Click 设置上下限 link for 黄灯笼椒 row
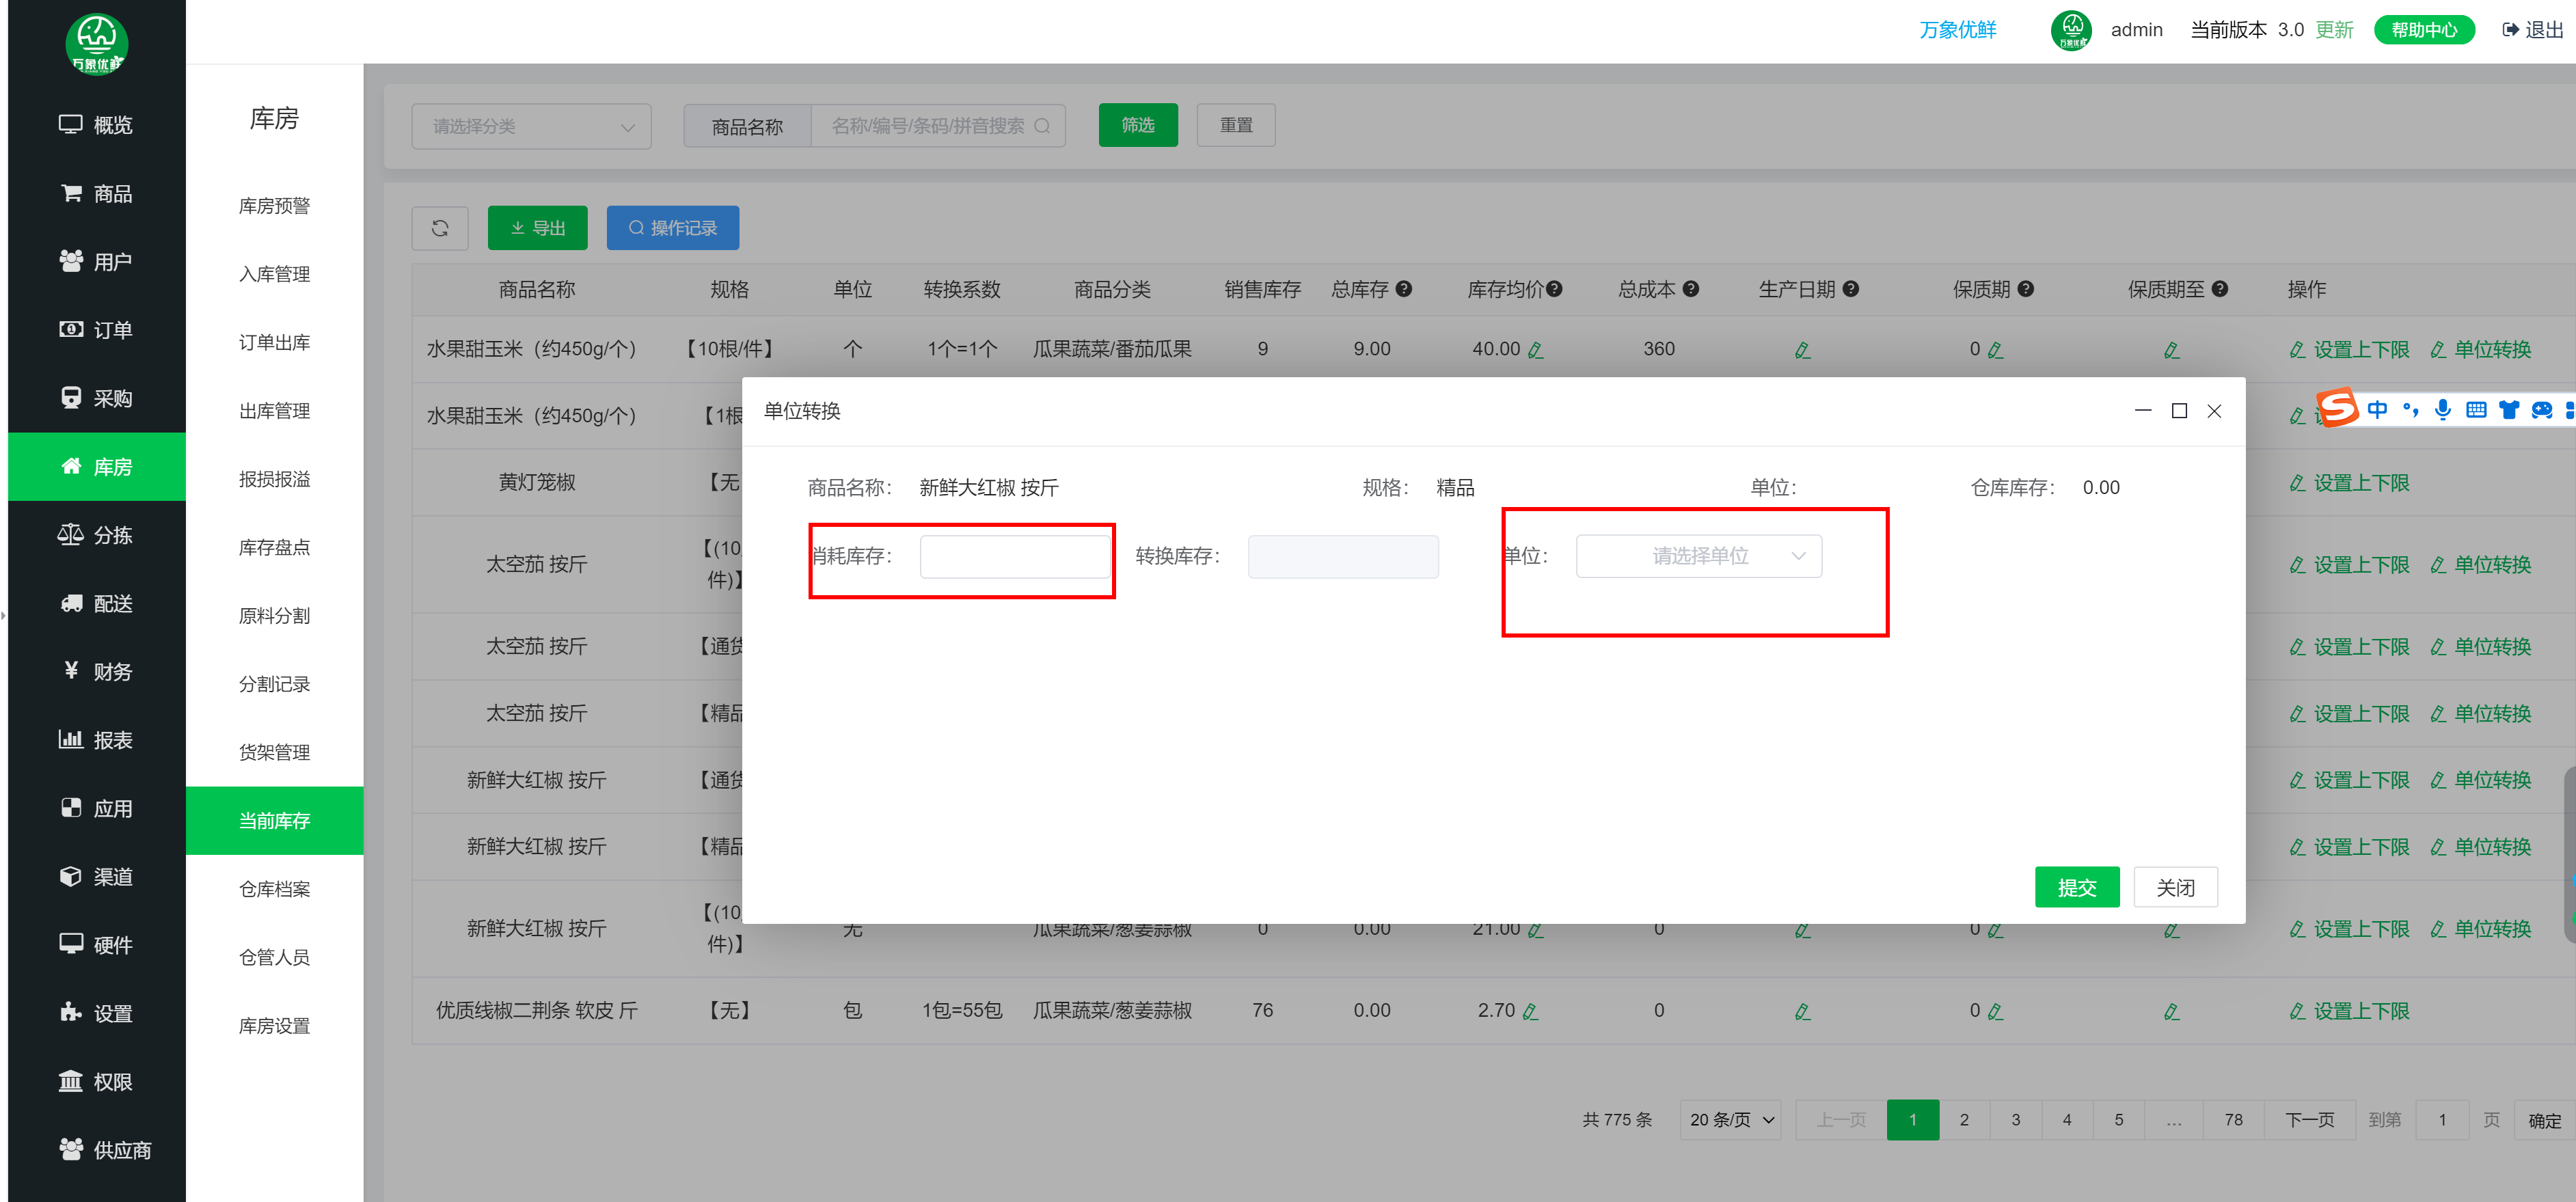The height and width of the screenshot is (1202, 2576). tap(2350, 483)
